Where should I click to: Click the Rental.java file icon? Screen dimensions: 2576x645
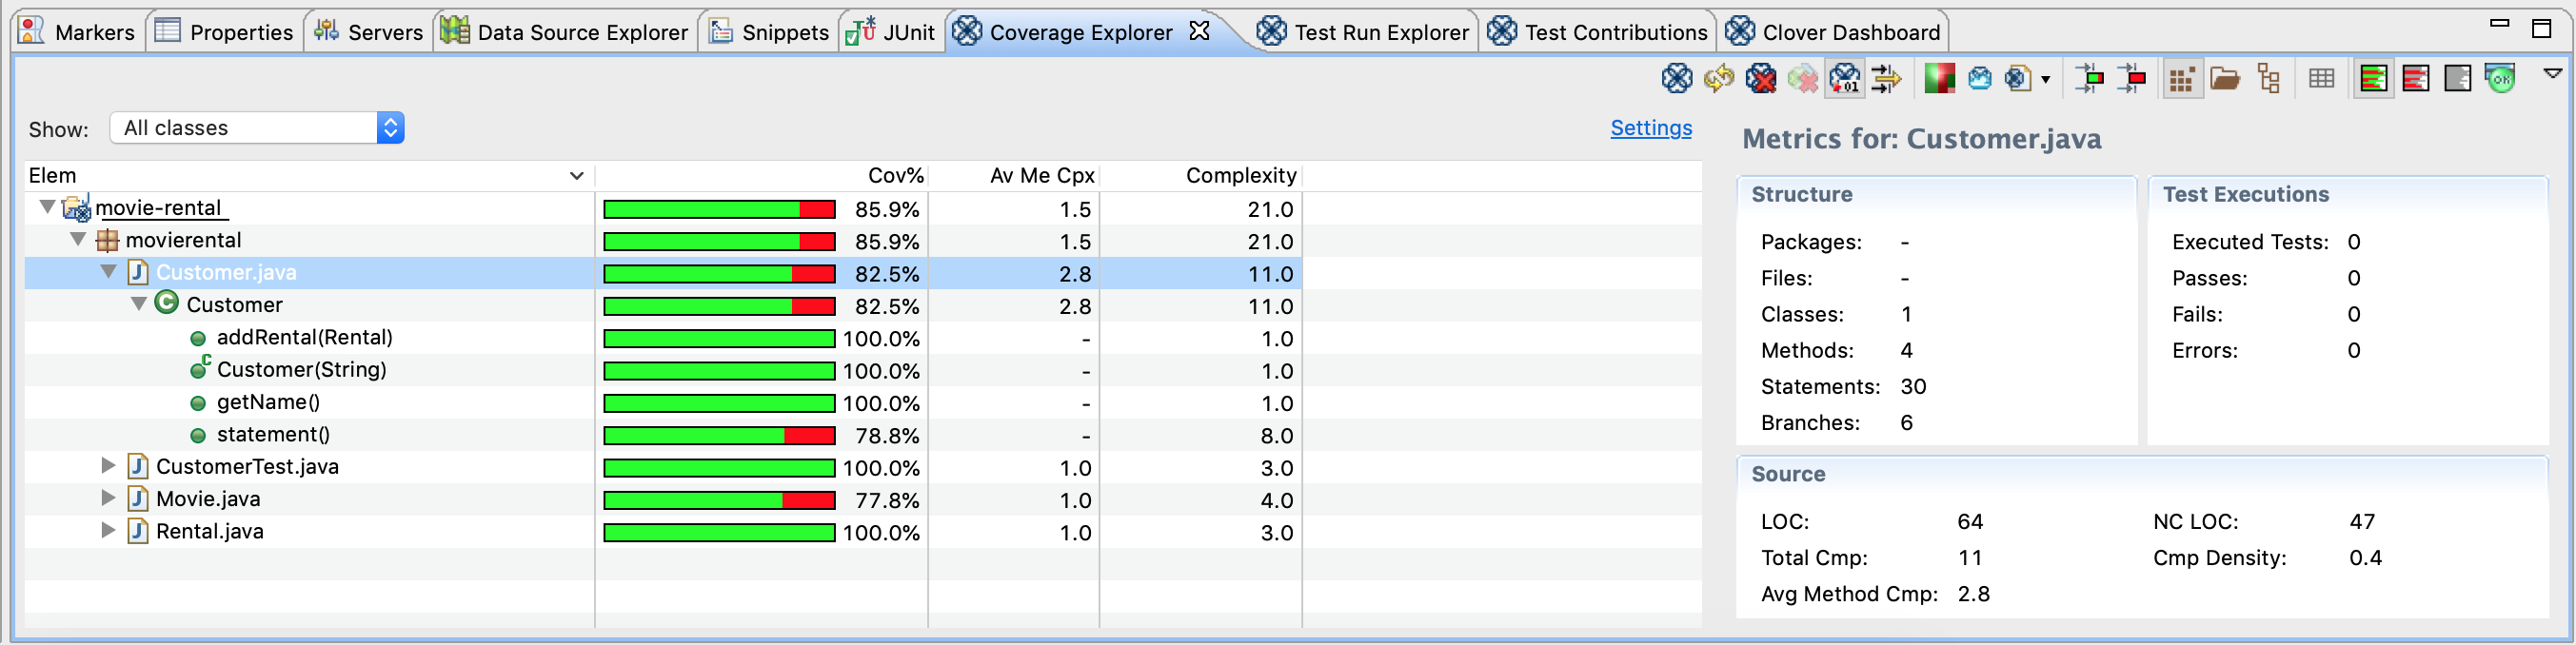click(x=138, y=530)
